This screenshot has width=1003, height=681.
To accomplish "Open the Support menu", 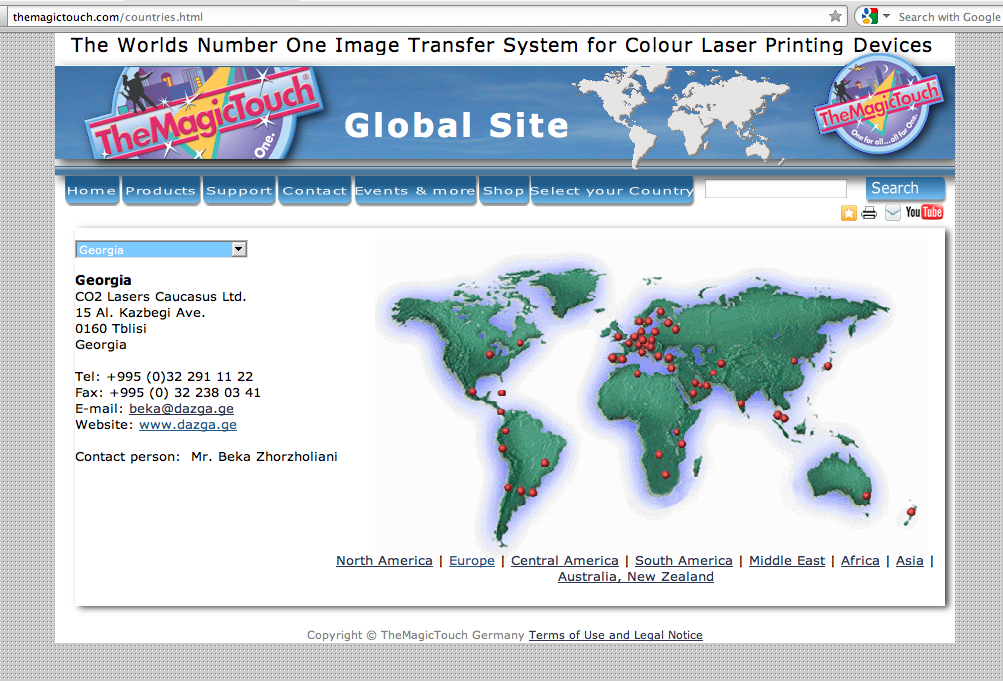I will [x=239, y=191].
